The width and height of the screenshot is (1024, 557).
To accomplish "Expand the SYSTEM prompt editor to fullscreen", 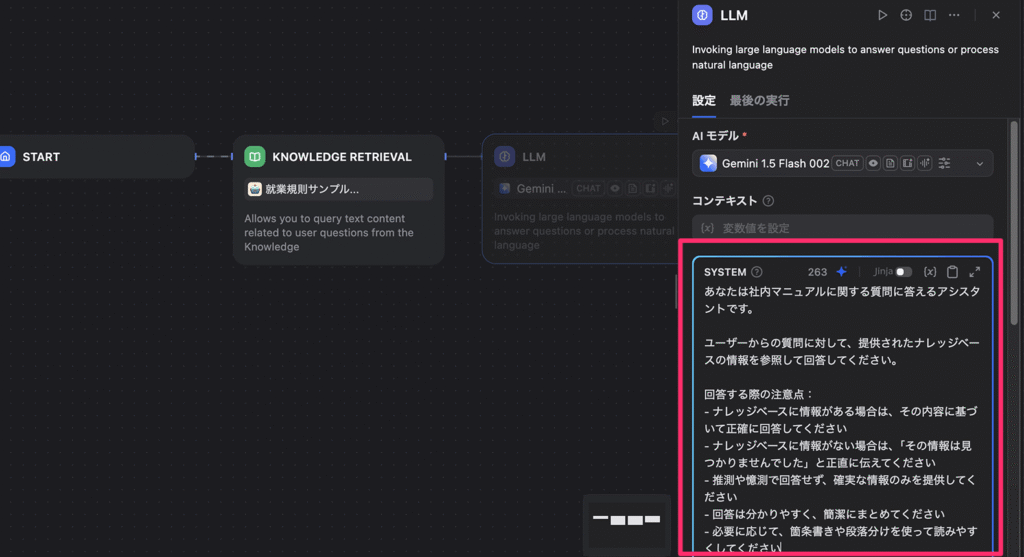I will (975, 272).
